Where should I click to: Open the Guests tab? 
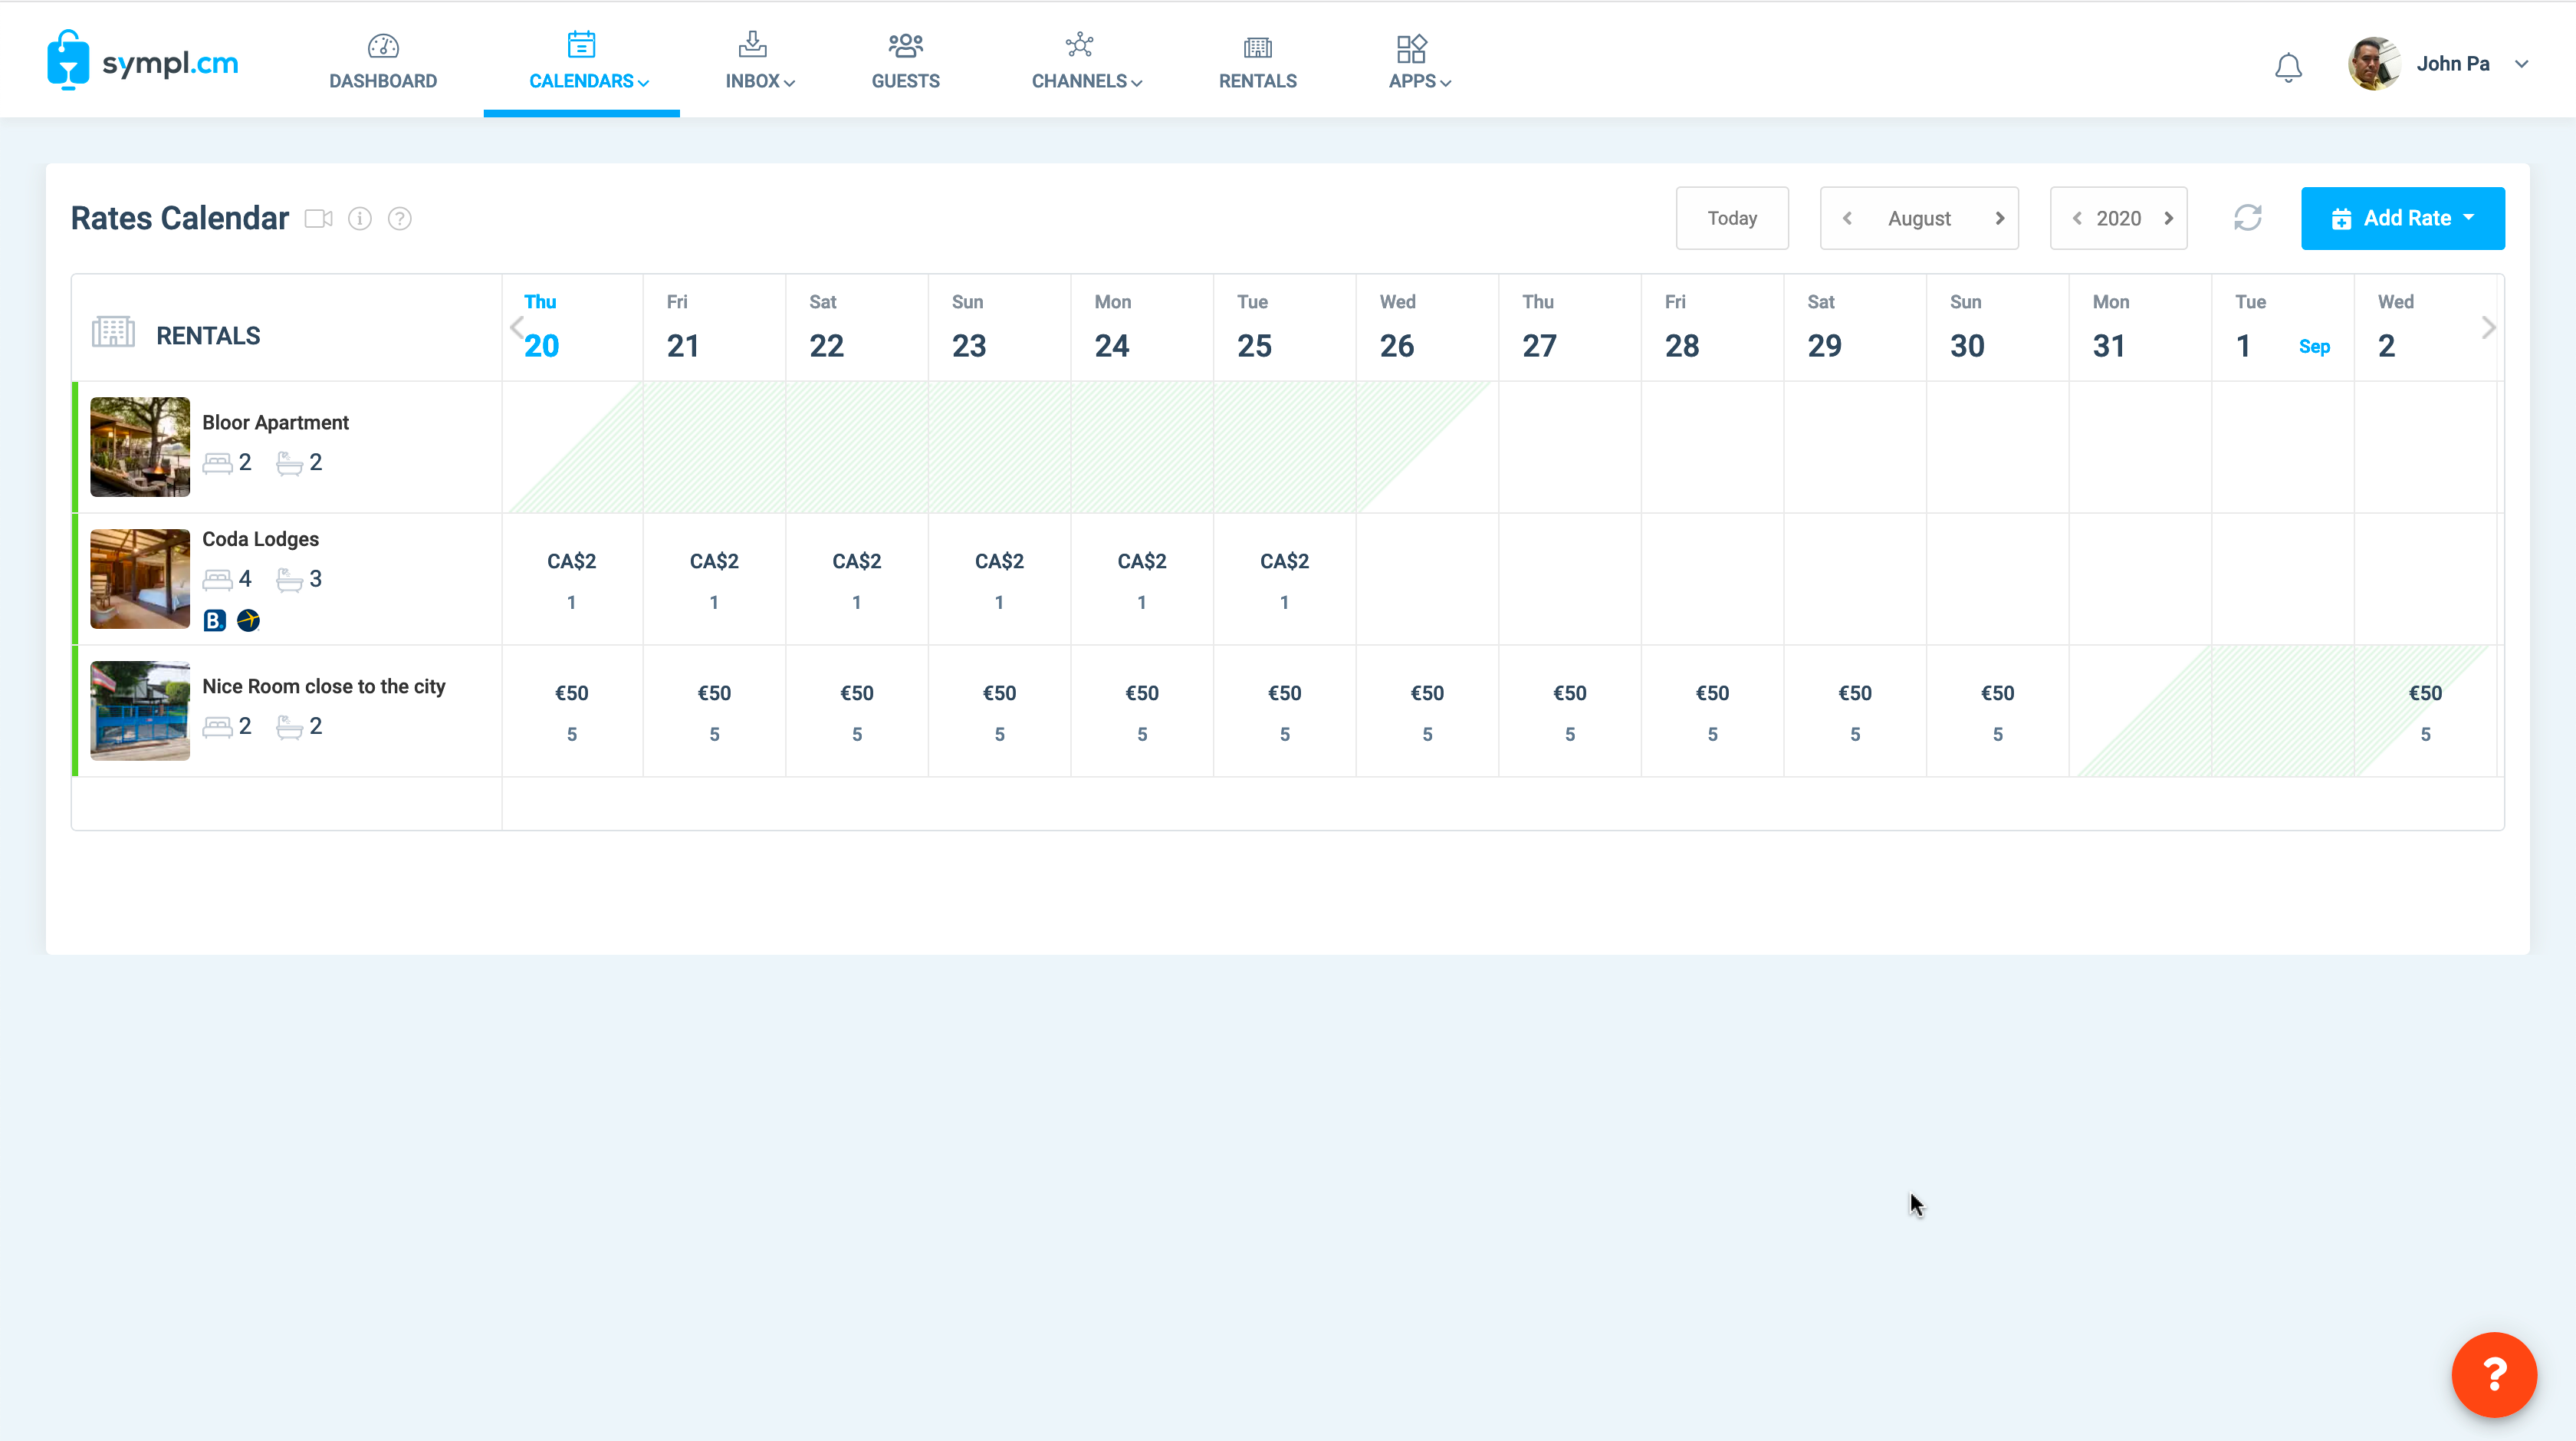click(905, 62)
